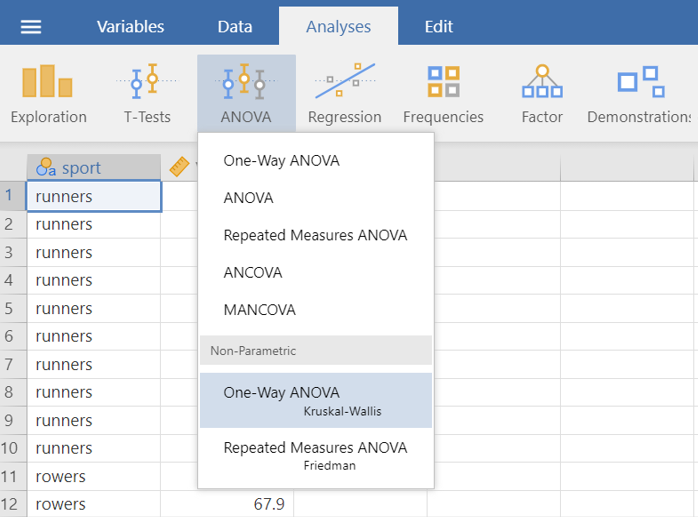Viewport: 698px width, 517px height.
Task: Choose Friedman Repeated Measures ANOVA
Action: pos(315,455)
